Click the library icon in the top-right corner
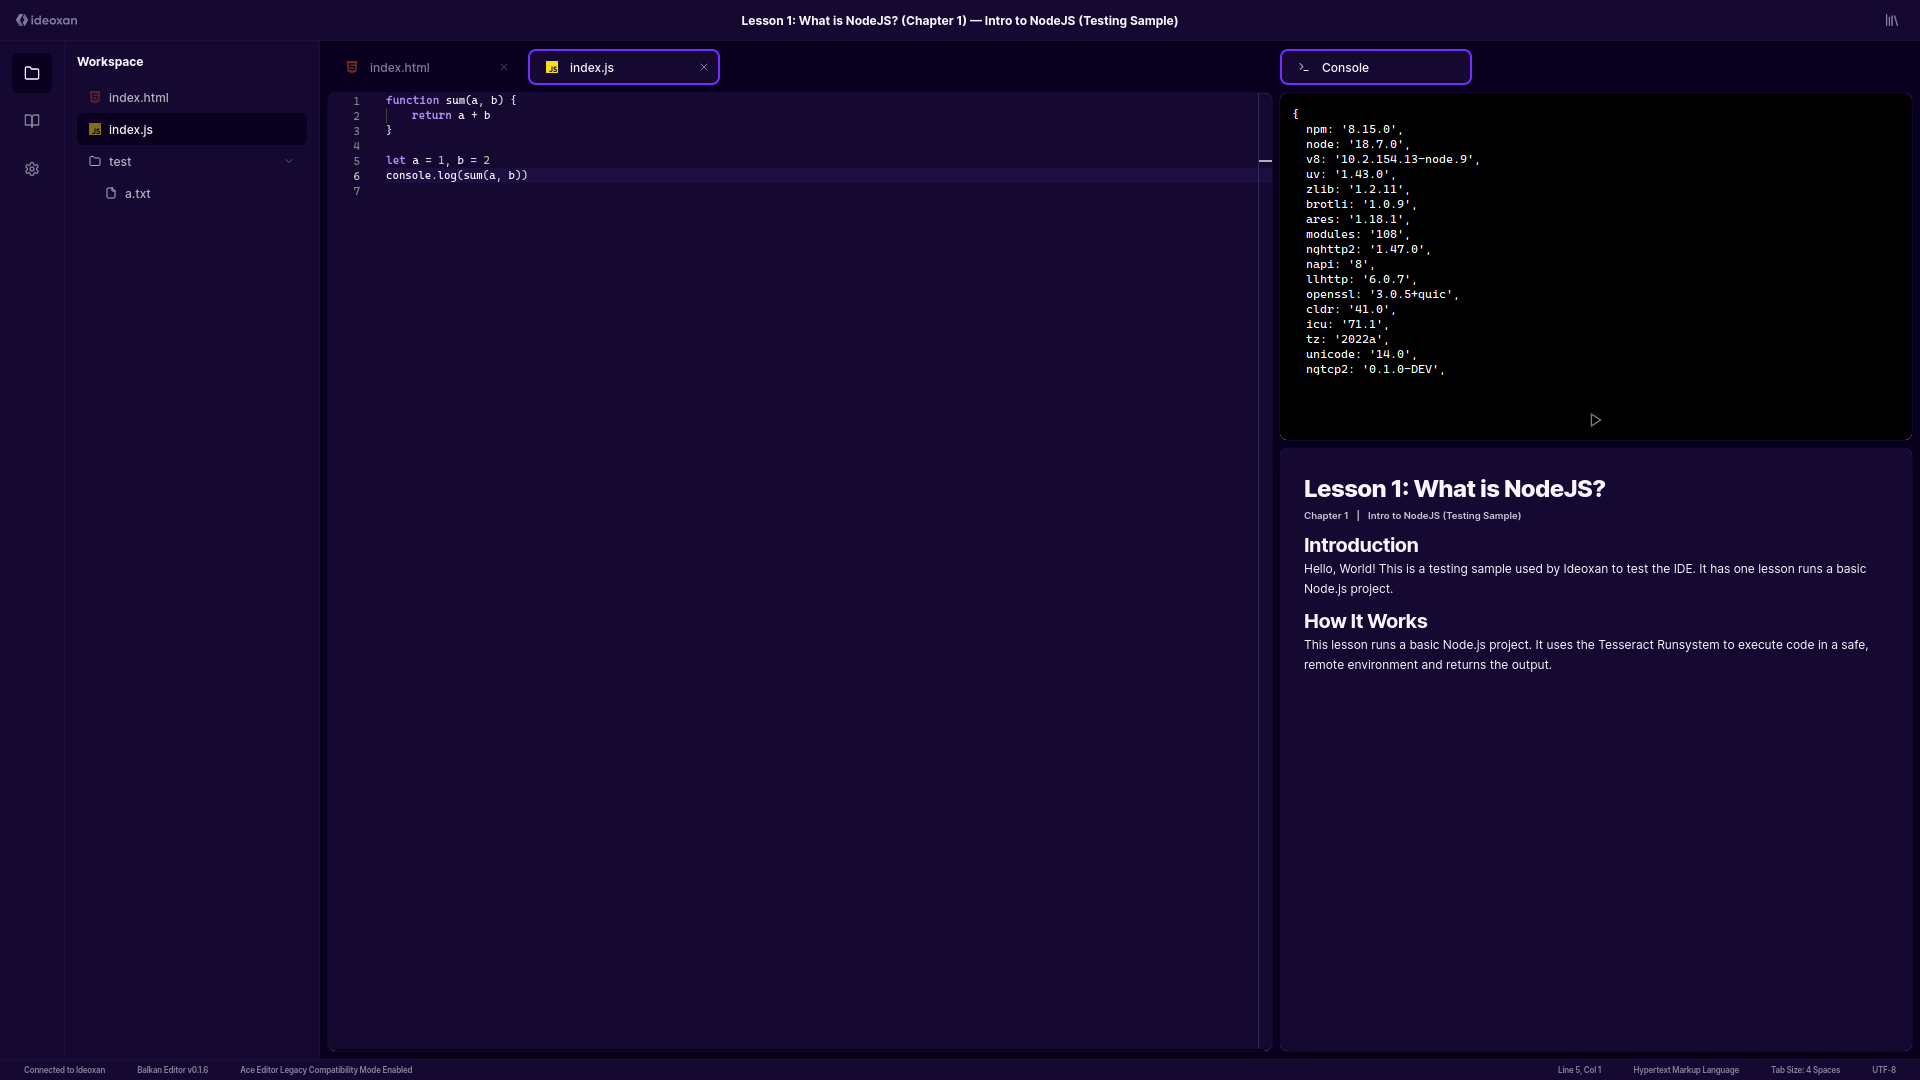Image resolution: width=1920 pixels, height=1080 pixels. click(x=1891, y=20)
